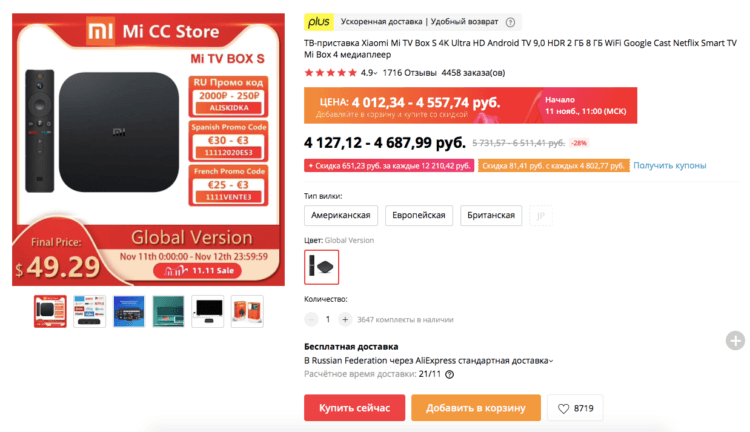750x432 pixels.
Task: Click the help icon next to Удобный возврат
Action: pos(510,22)
